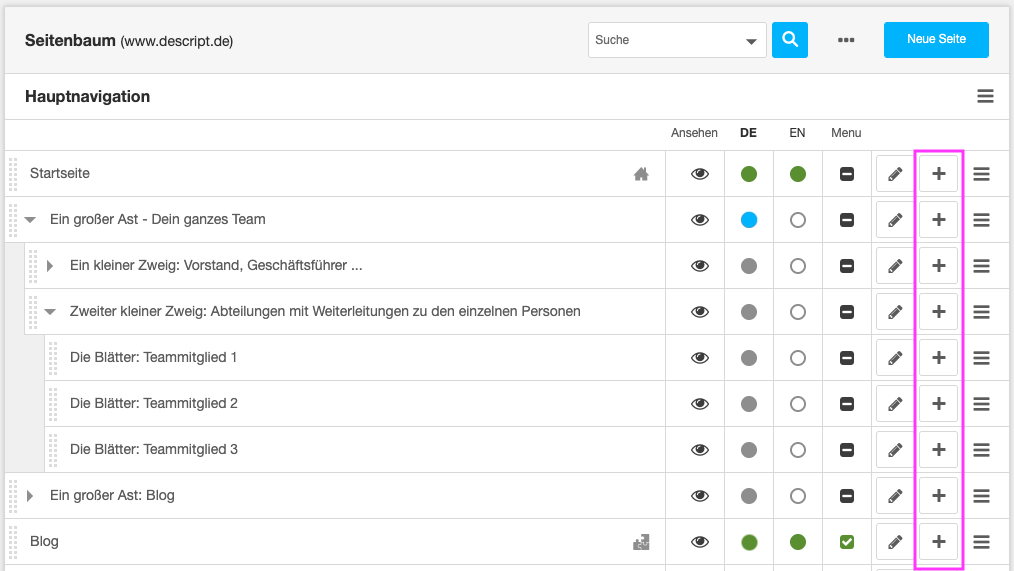Open the Suche dropdown arrow
The height and width of the screenshot is (571, 1014).
(751, 41)
